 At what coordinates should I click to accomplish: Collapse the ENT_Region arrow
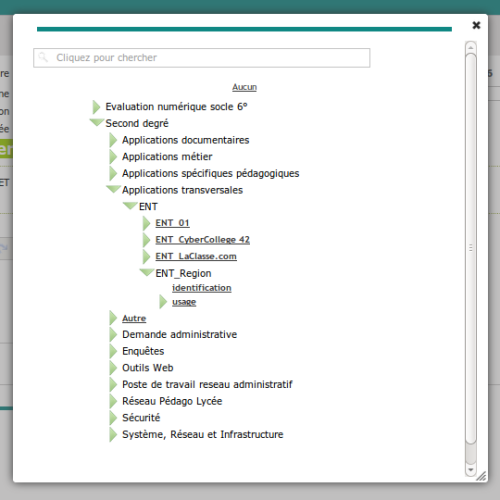(x=147, y=272)
